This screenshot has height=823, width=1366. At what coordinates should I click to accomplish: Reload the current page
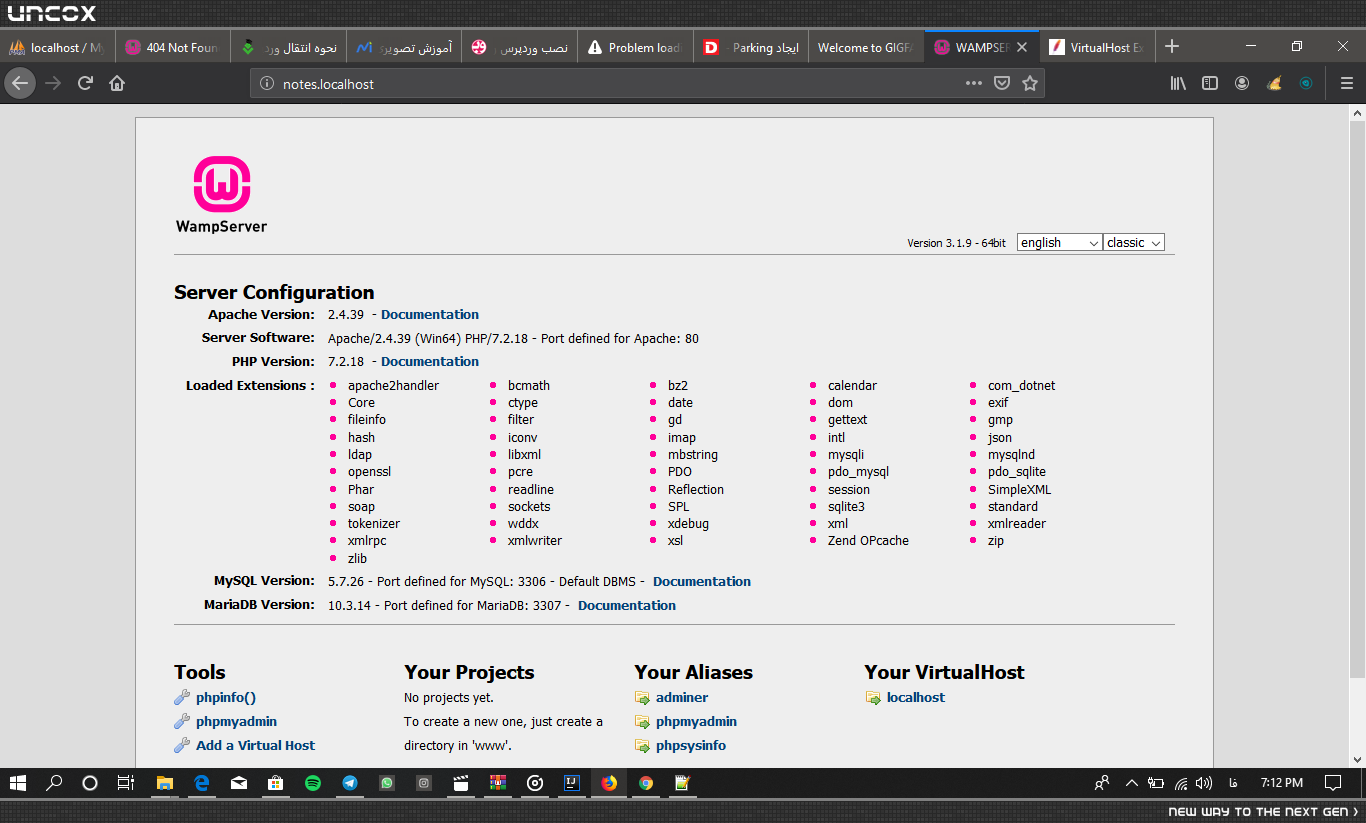tap(86, 83)
